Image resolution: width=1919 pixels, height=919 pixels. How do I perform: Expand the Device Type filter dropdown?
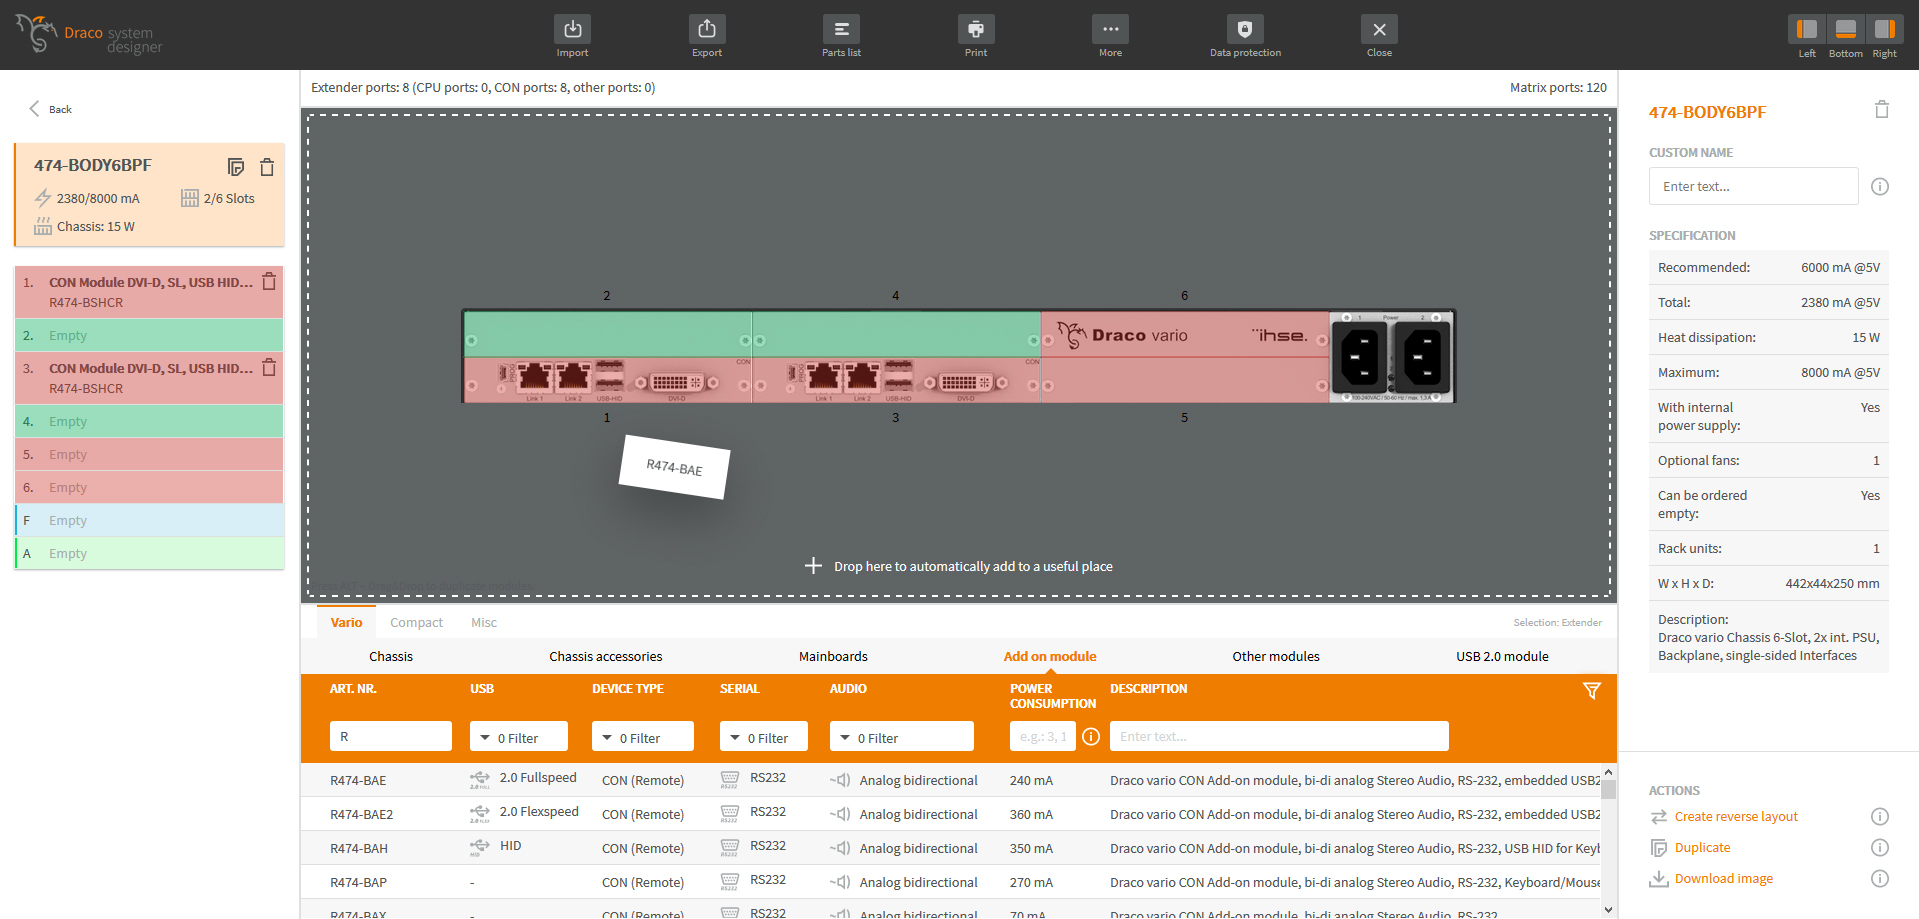click(642, 737)
